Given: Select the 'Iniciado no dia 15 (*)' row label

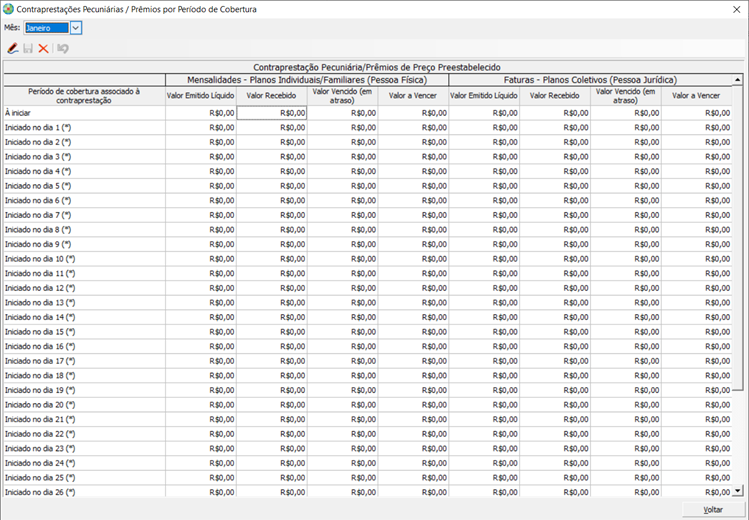Looking at the screenshot, I should point(40,332).
